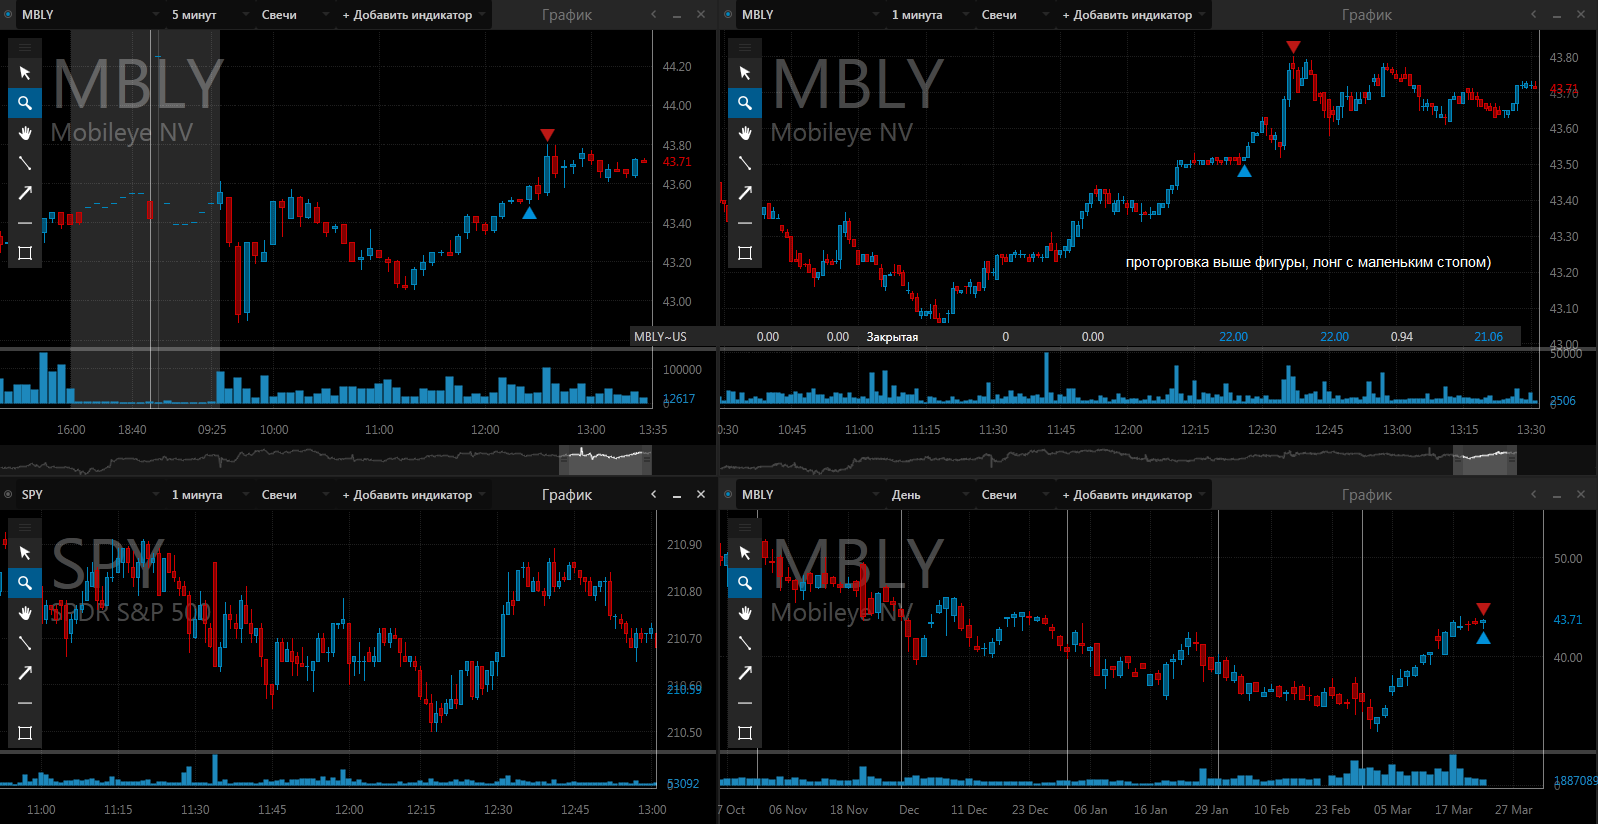The height and width of the screenshot is (824, 1598).
Task: Click the График title of the MBLY 1 минута chart
Action: tap(1367, 15)
